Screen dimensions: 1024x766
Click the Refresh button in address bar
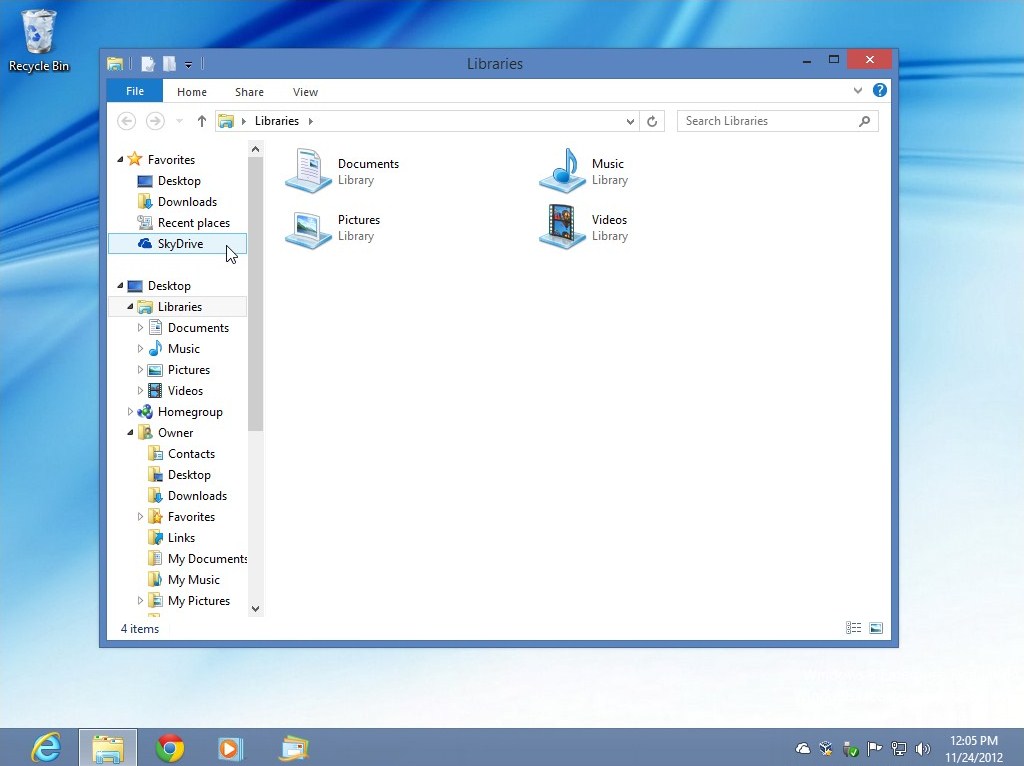point(652,121)
